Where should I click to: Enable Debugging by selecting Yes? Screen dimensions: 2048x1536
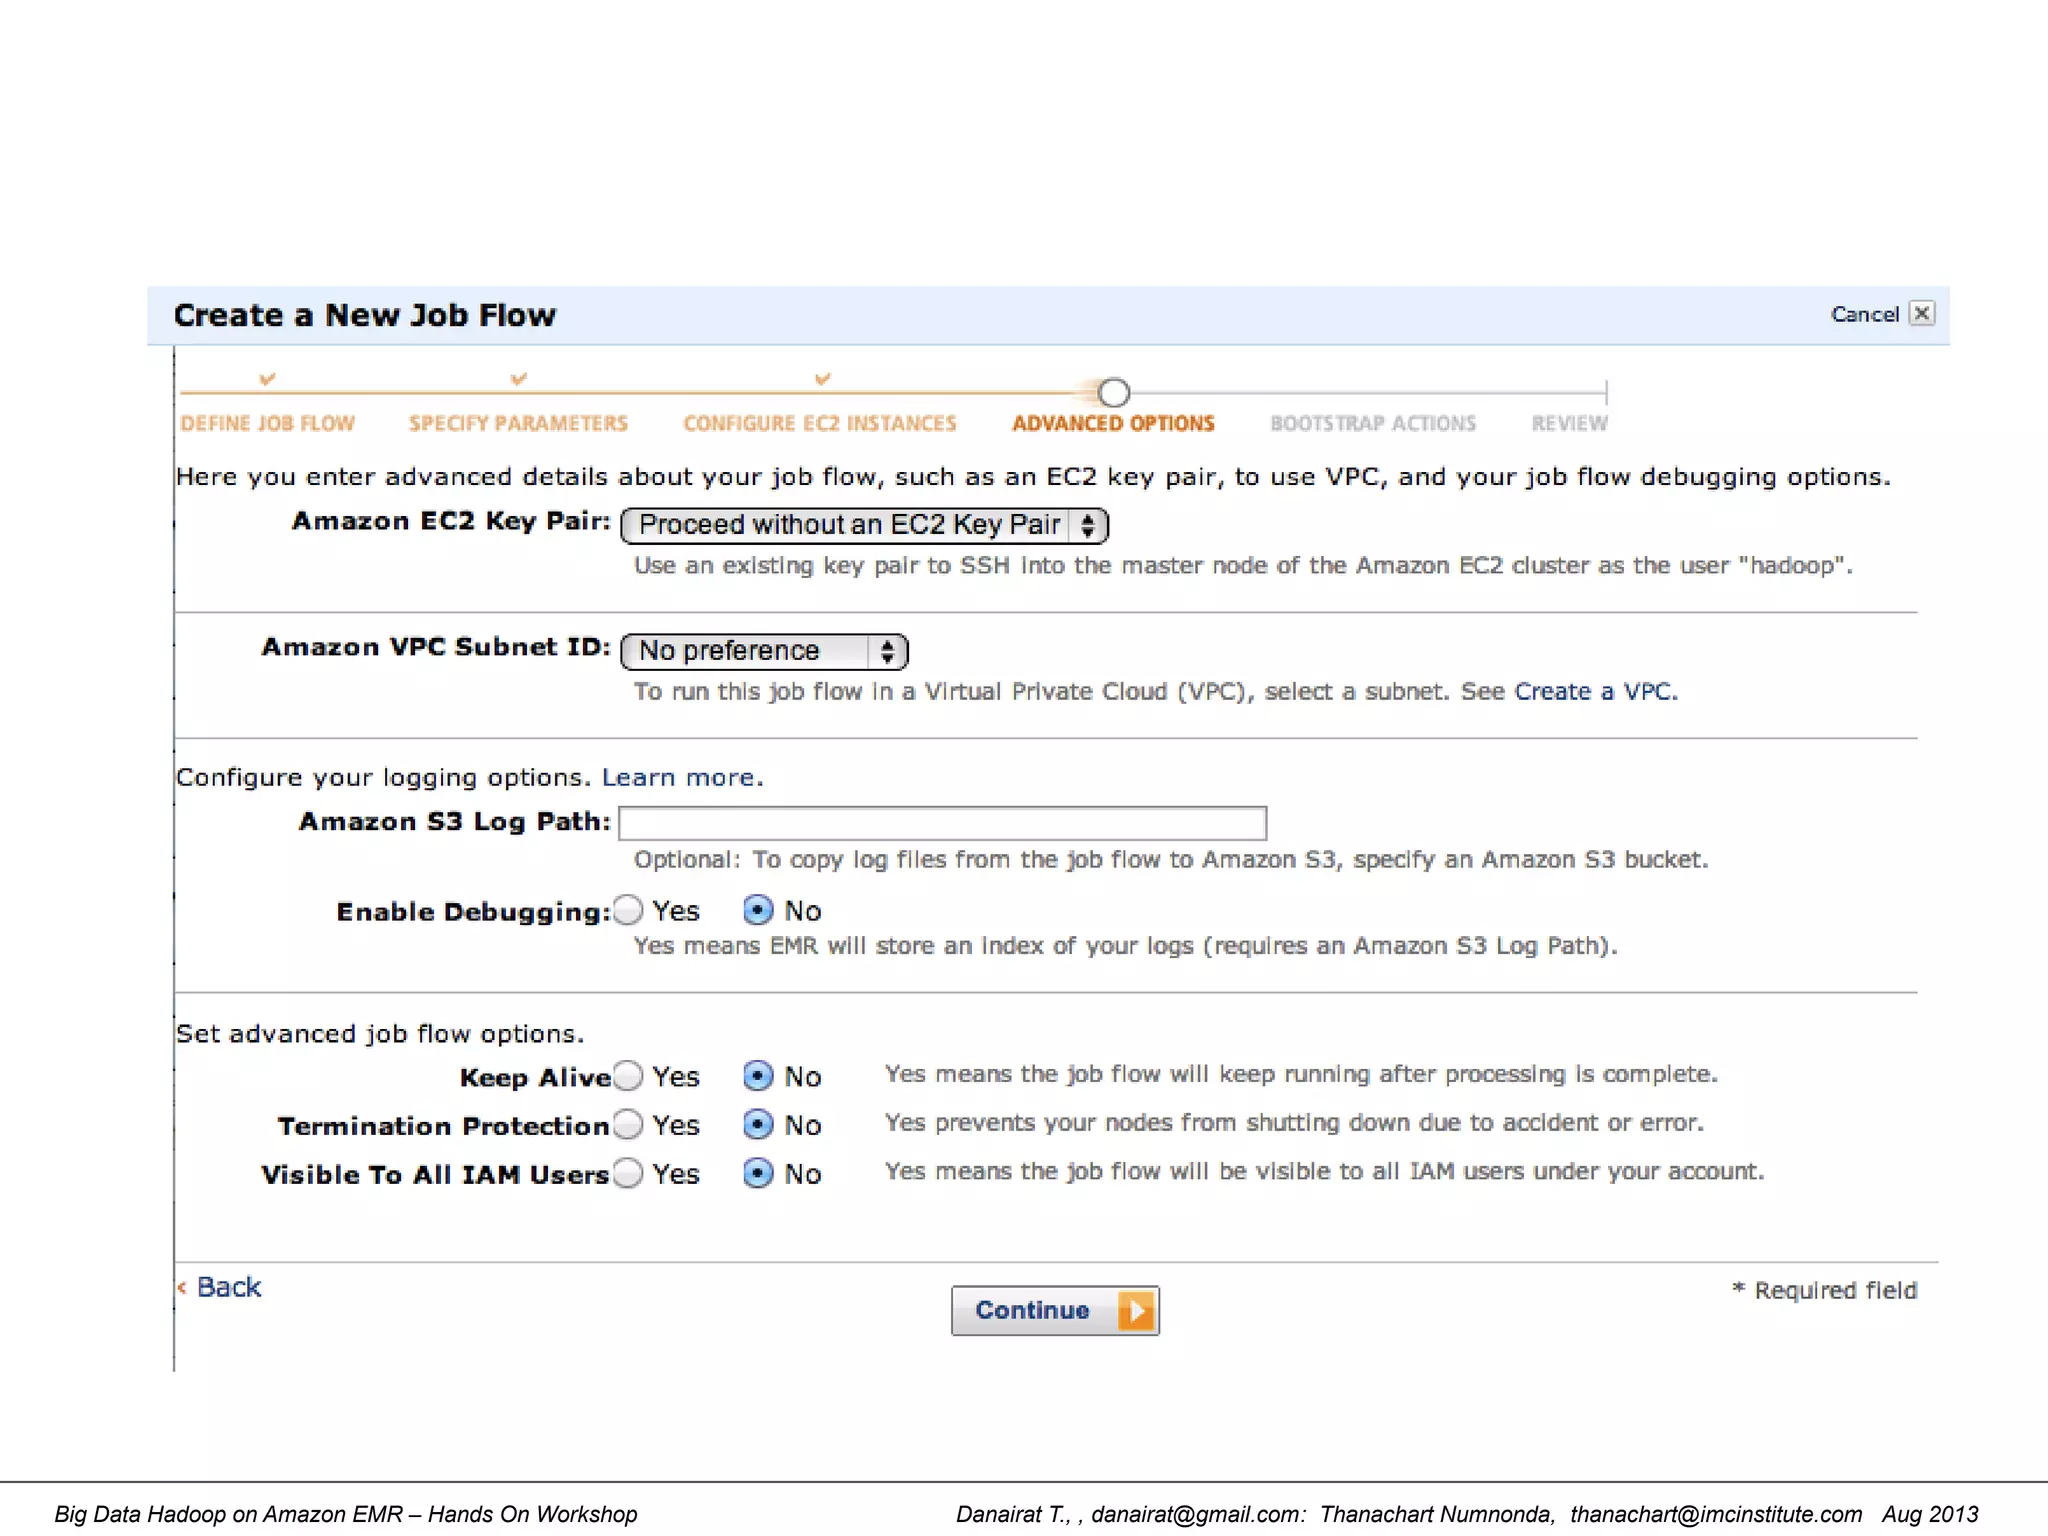(x=629, y=910)
